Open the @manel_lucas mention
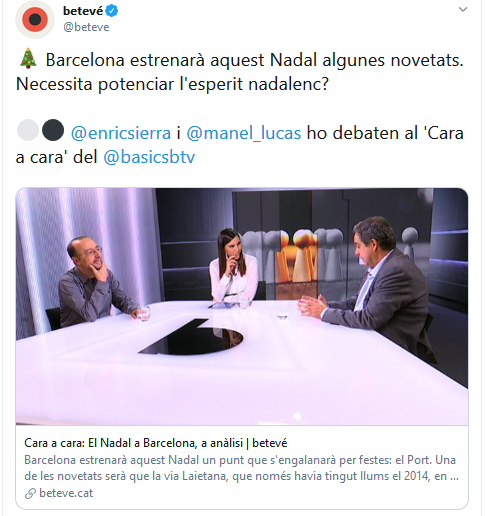Screen dimensions: 485x516 244,133
